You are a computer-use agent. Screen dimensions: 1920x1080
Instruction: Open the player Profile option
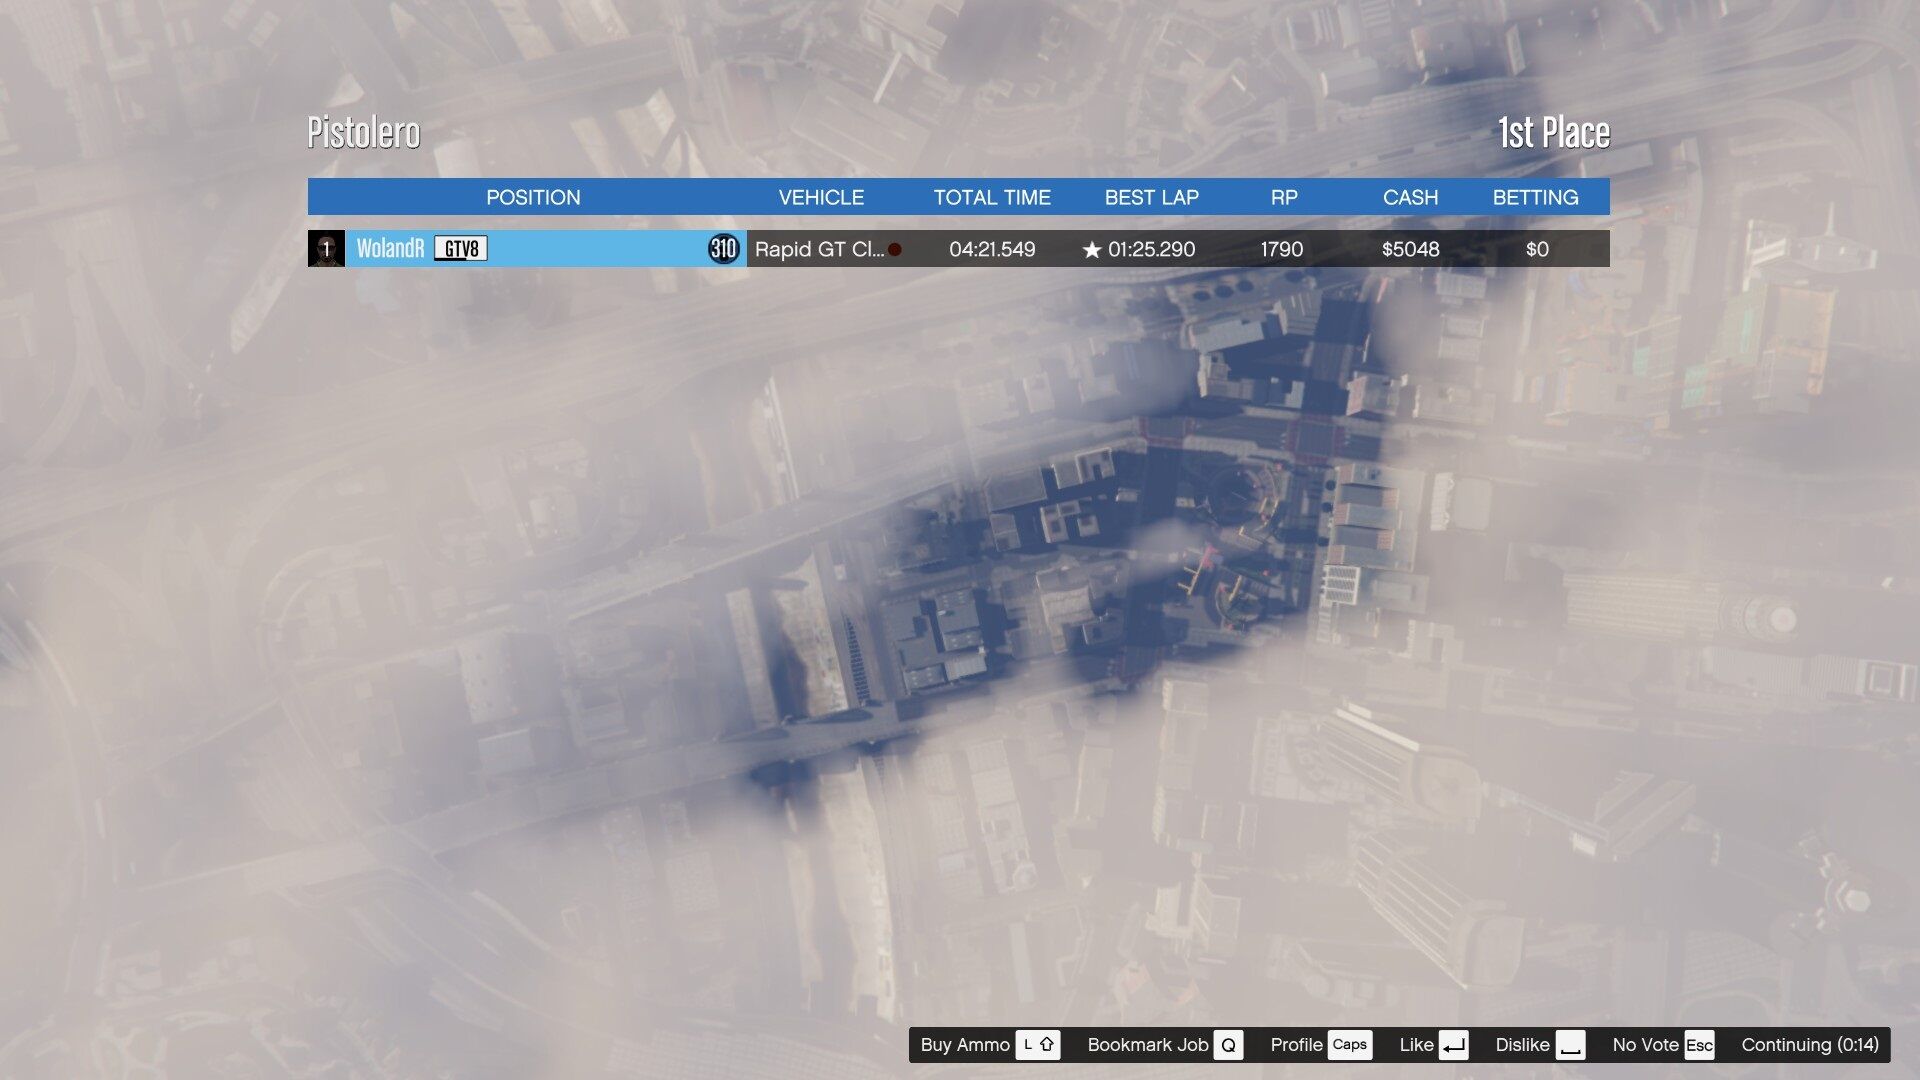pyautogui.click(x=1296, y=1045)
